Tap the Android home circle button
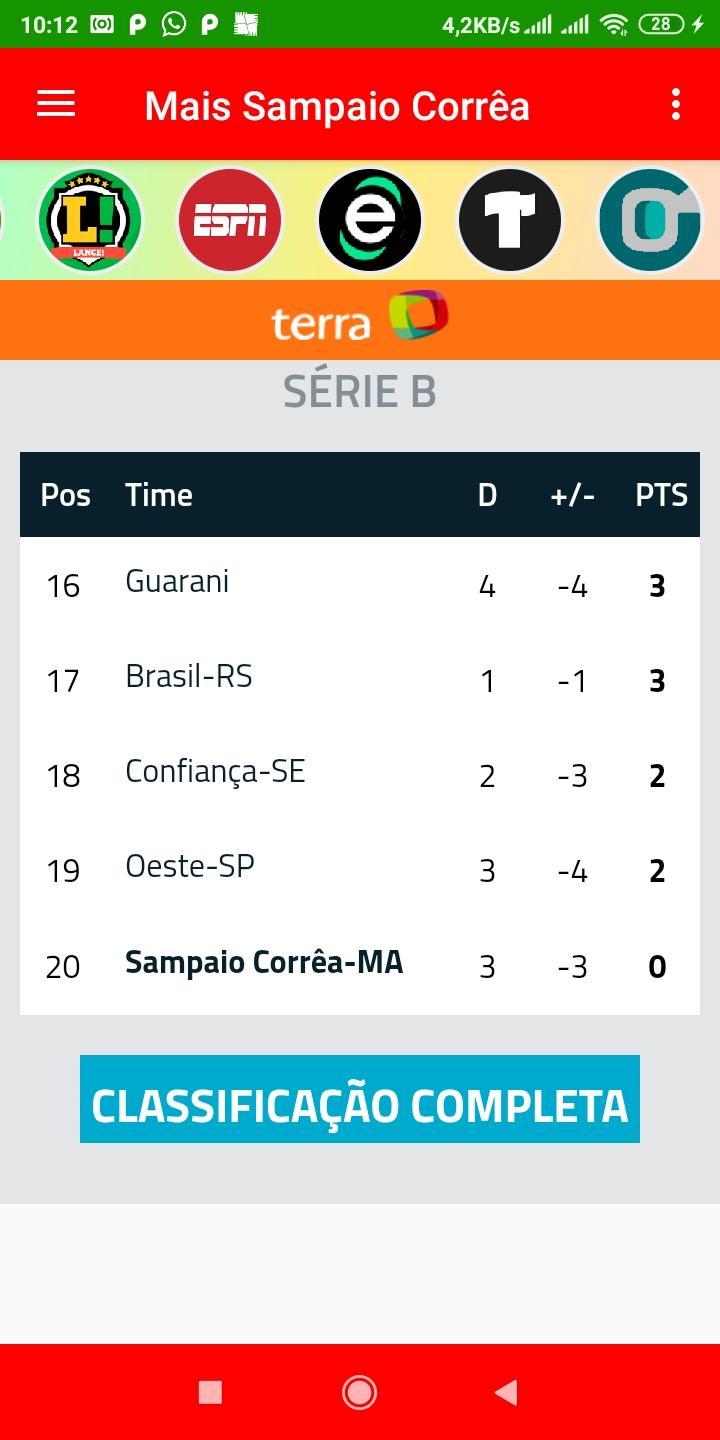 [359, 1392]
